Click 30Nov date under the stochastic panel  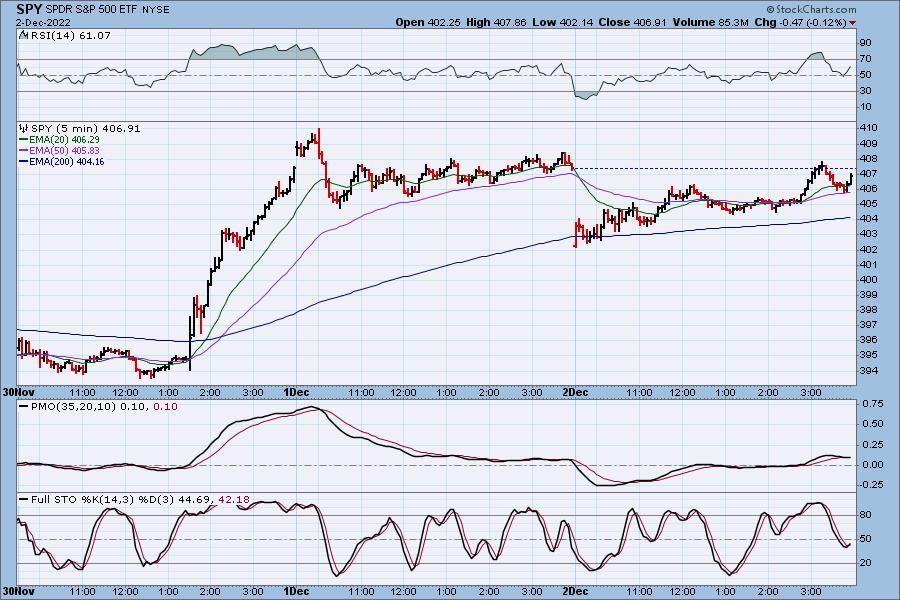pyautogui.click(x=20, y=591)
